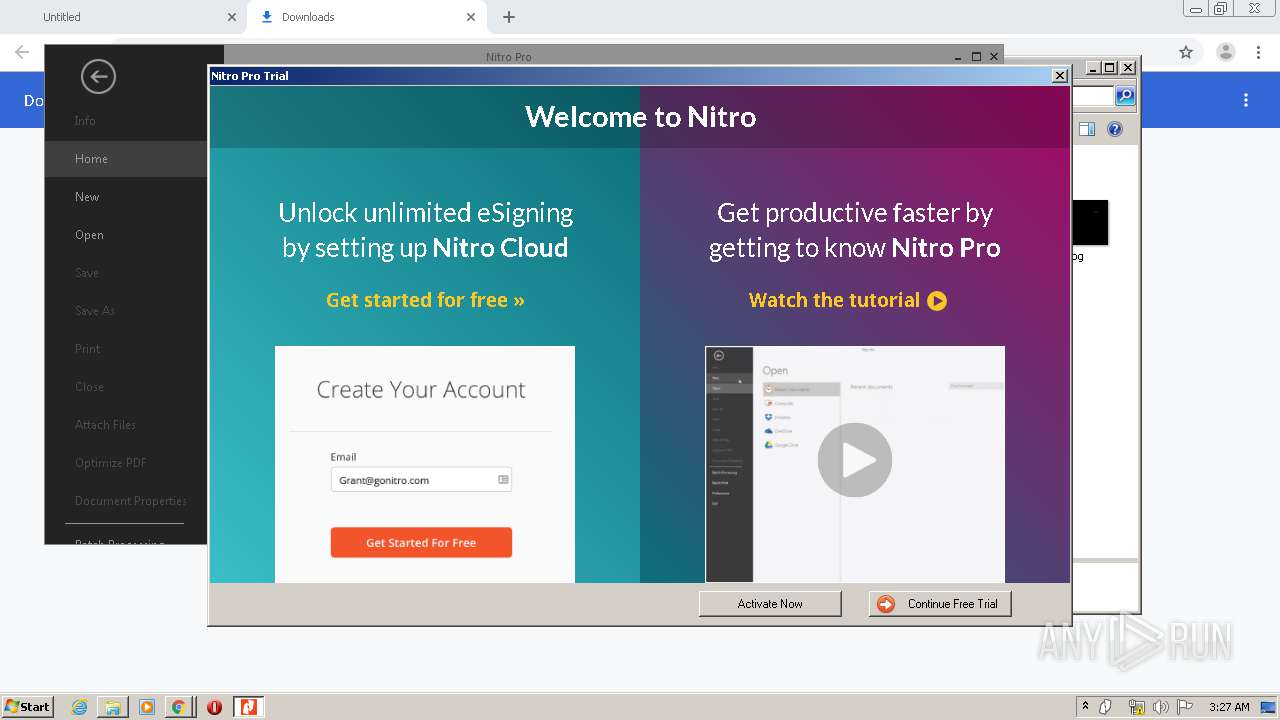Open Windows Explorer folder icon in taskbar
The height and width of the screenshot is (720, 1280).
point(113,707)
